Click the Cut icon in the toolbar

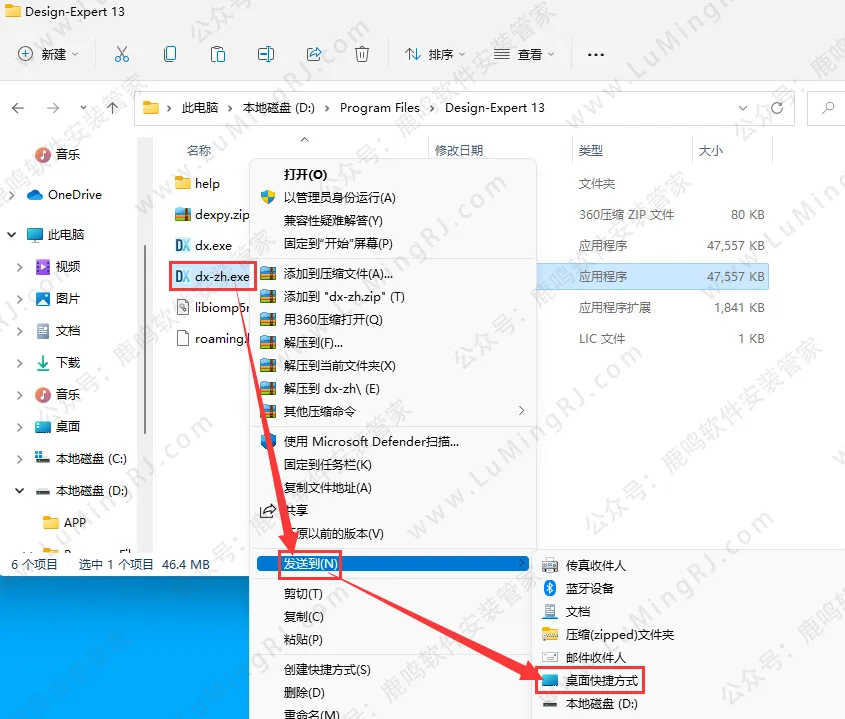[122, 56]
